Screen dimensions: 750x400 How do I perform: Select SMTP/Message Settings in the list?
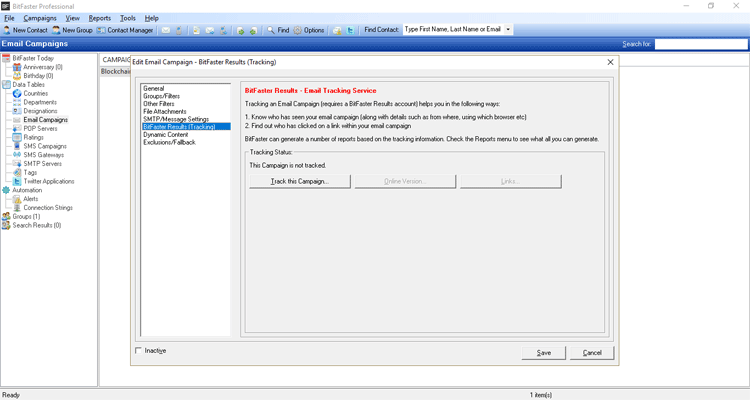point(176,119)
